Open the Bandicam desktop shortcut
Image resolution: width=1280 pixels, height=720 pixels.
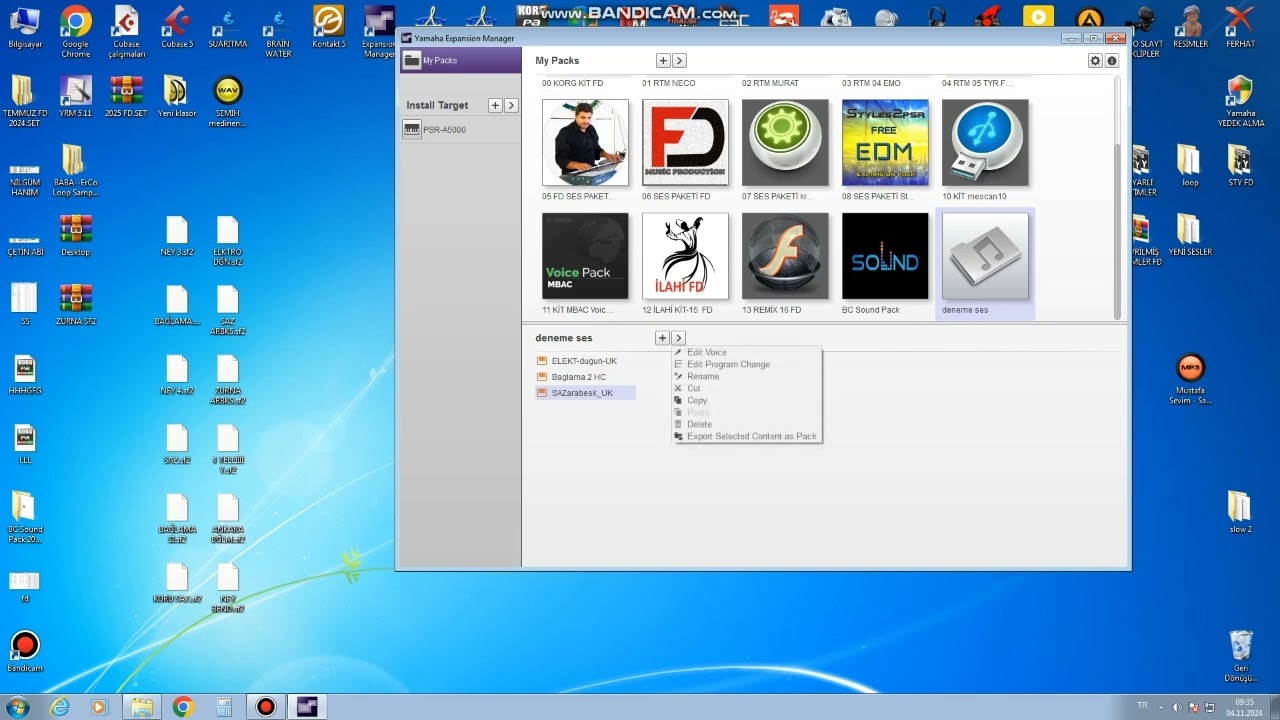point(24,652)
